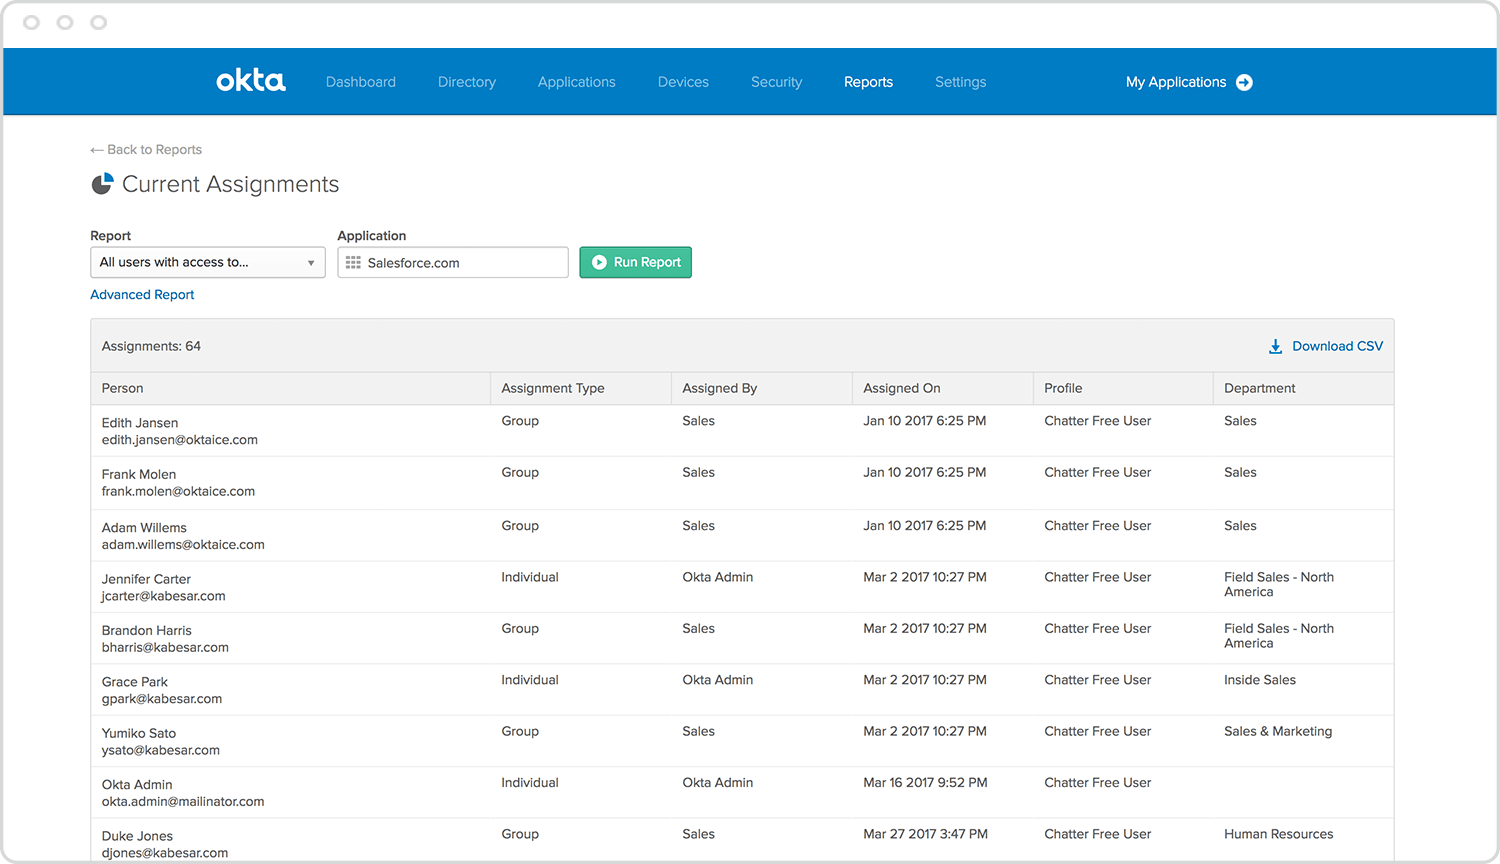Open the Settings menu
Screen dimensions: 1500x864
tap(960, 82)
